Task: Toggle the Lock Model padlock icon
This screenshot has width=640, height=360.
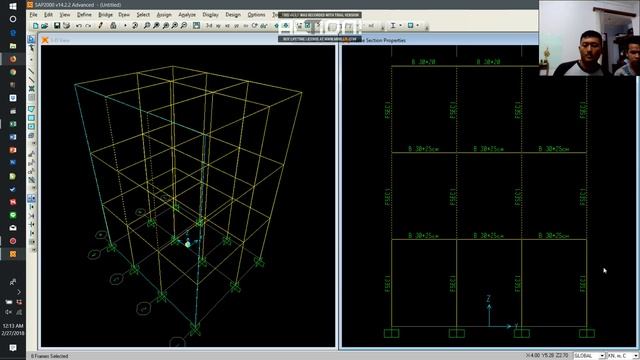Action: tap(113, 26)
